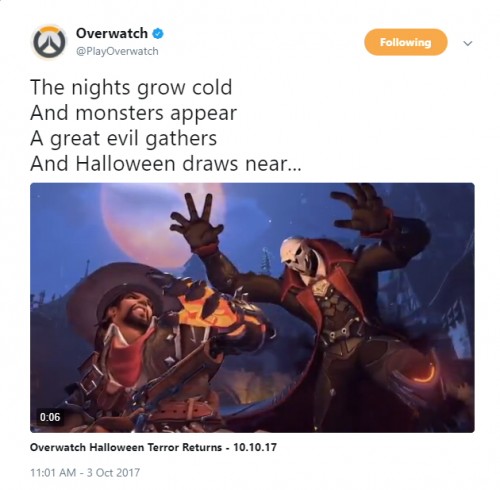Select the line 'A great evil gathers'
The height and width of the screenshot is (490, 500).
point(124,139)
